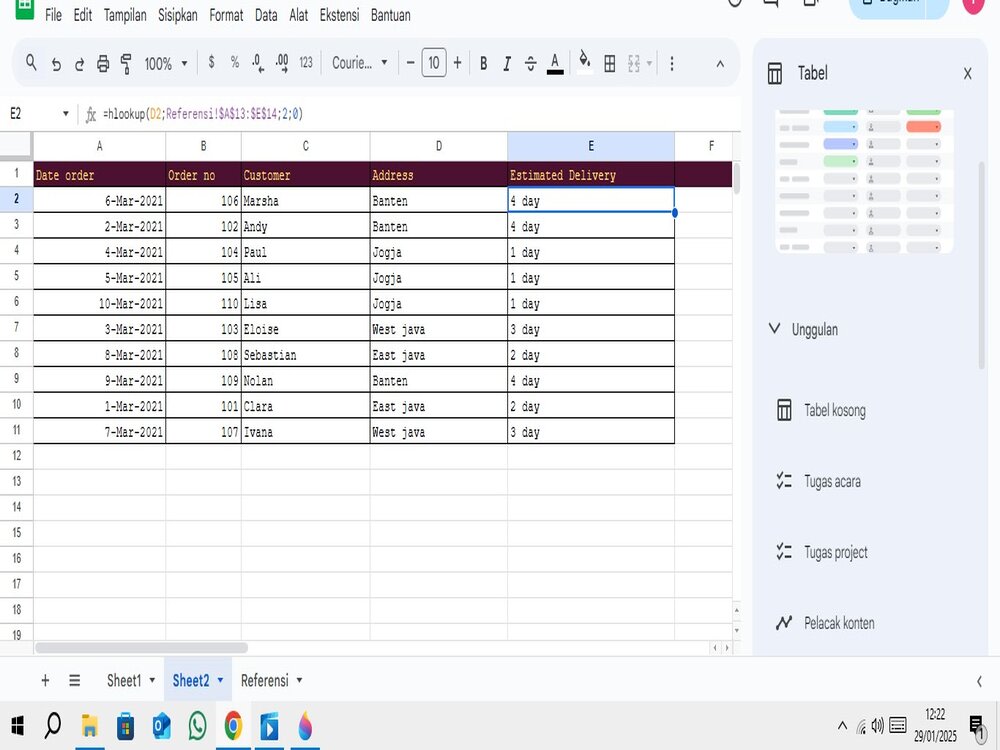
Task: Collapse the Unggulan section
Action: point(774,329)
